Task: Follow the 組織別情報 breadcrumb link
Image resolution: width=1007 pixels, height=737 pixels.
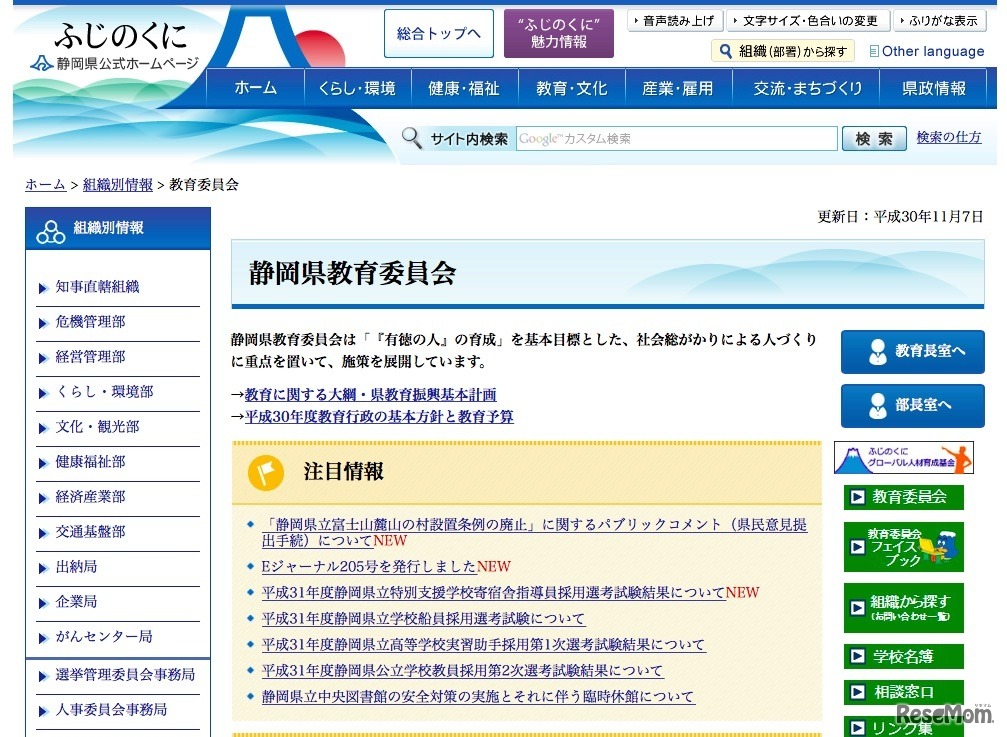Action: tap(116, 185)
